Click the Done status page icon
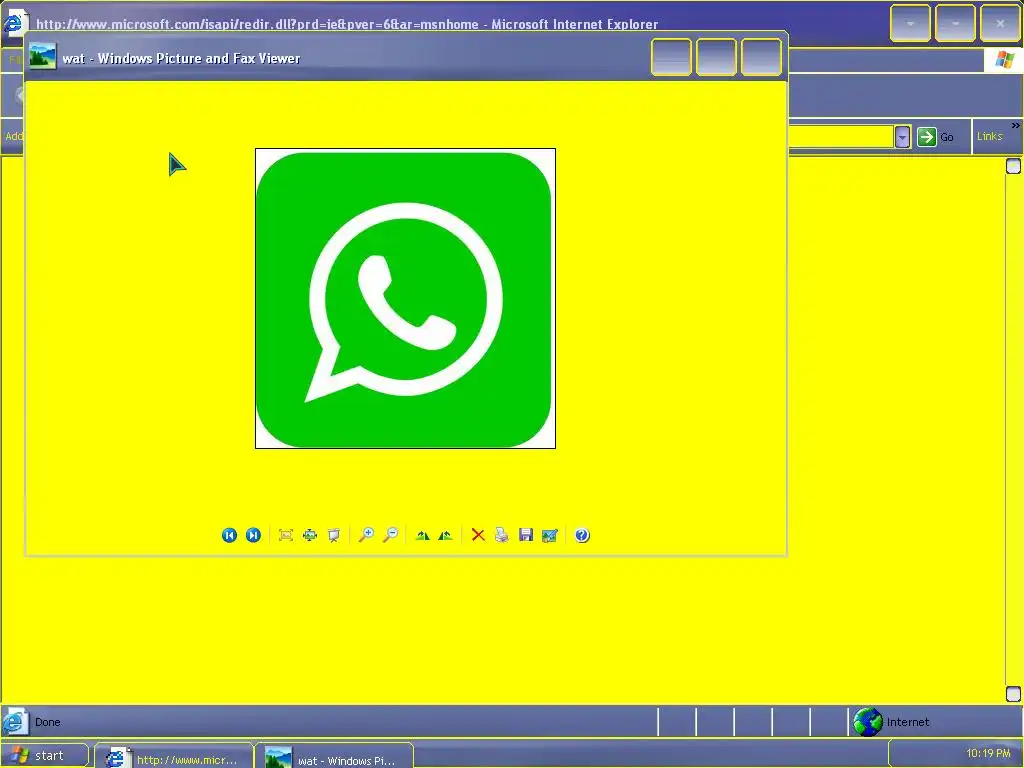 (14, 722)
